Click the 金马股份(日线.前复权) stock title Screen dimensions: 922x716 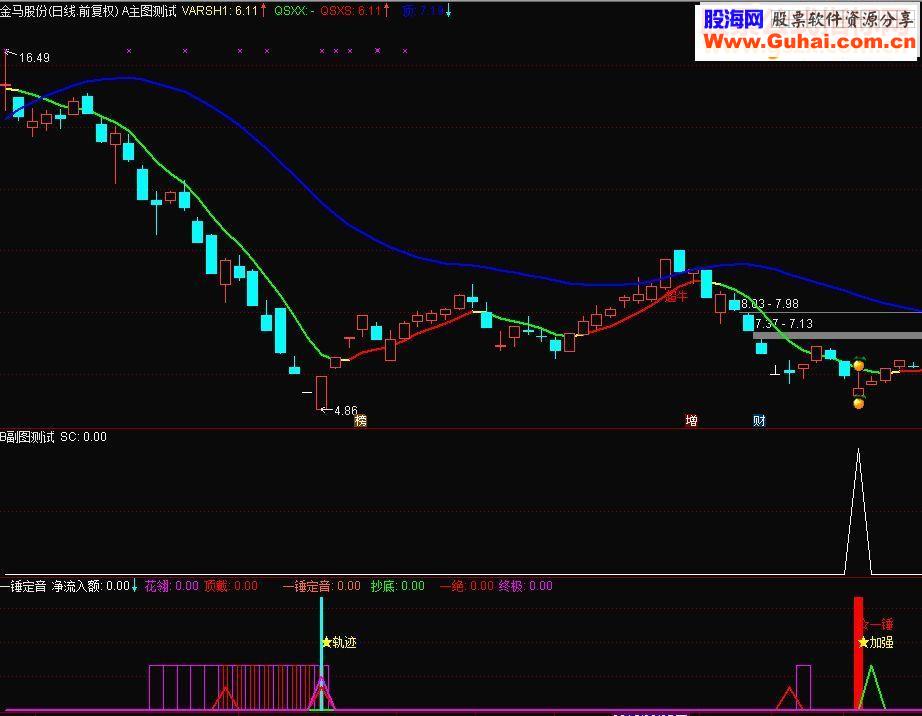point(59,11)
